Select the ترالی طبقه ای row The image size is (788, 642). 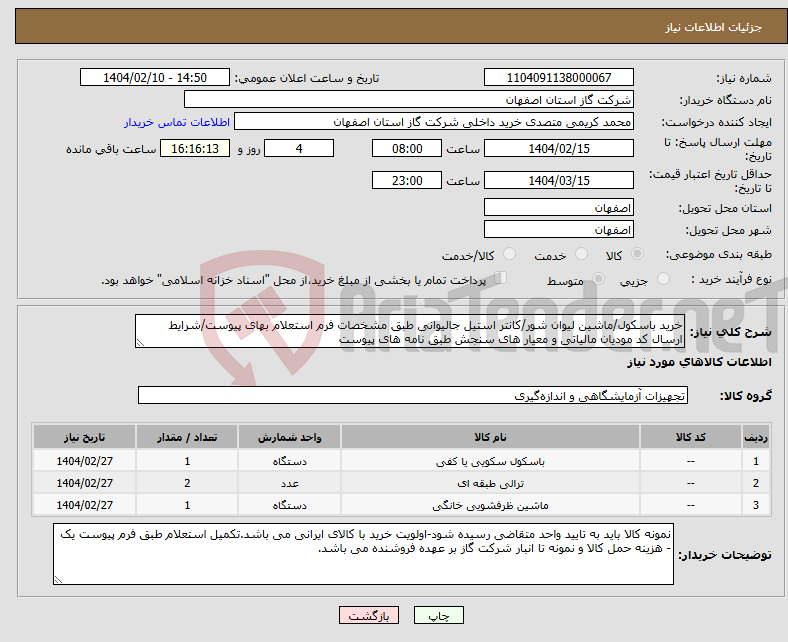click(401, 483)
